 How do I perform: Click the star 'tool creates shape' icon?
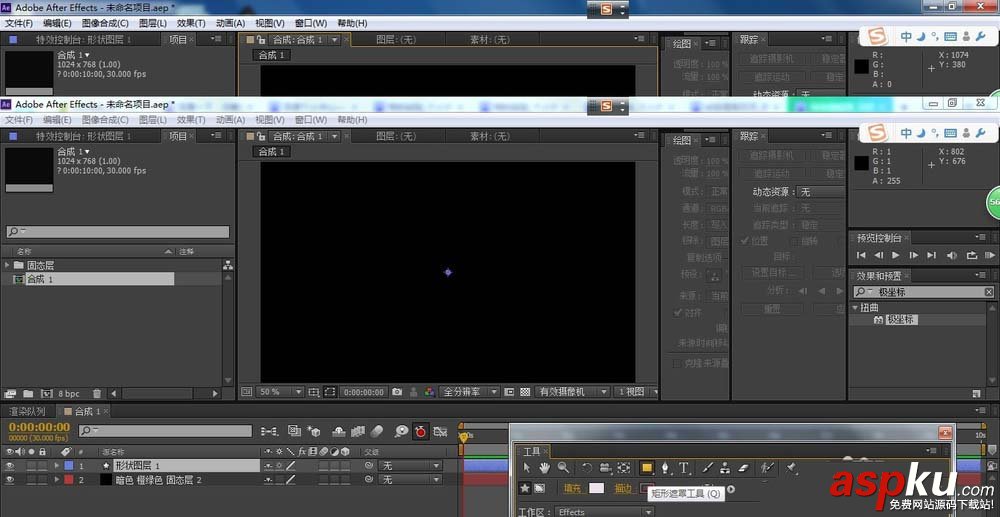click(525, 488)
